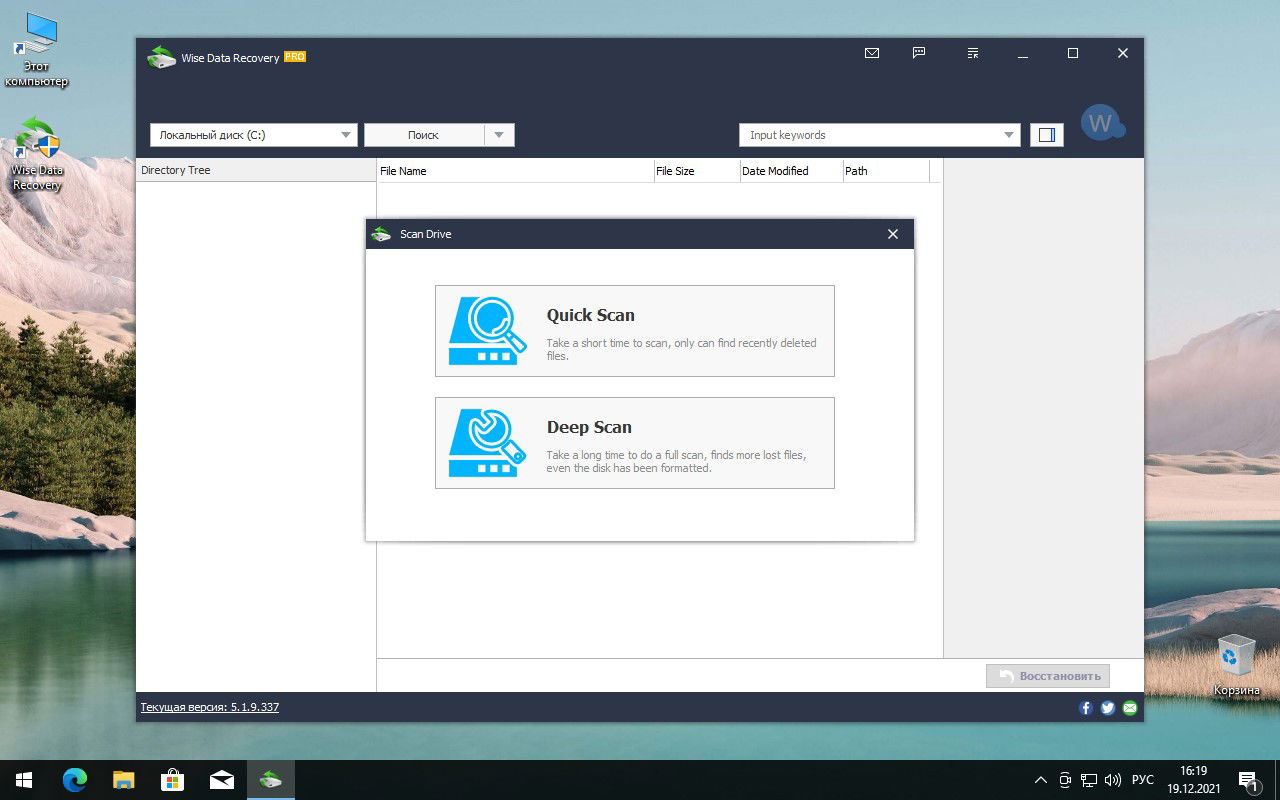Screen dimensions: 1280x800
Task: Open the Twitter icon in status bar
Action: coord(1108,707)
